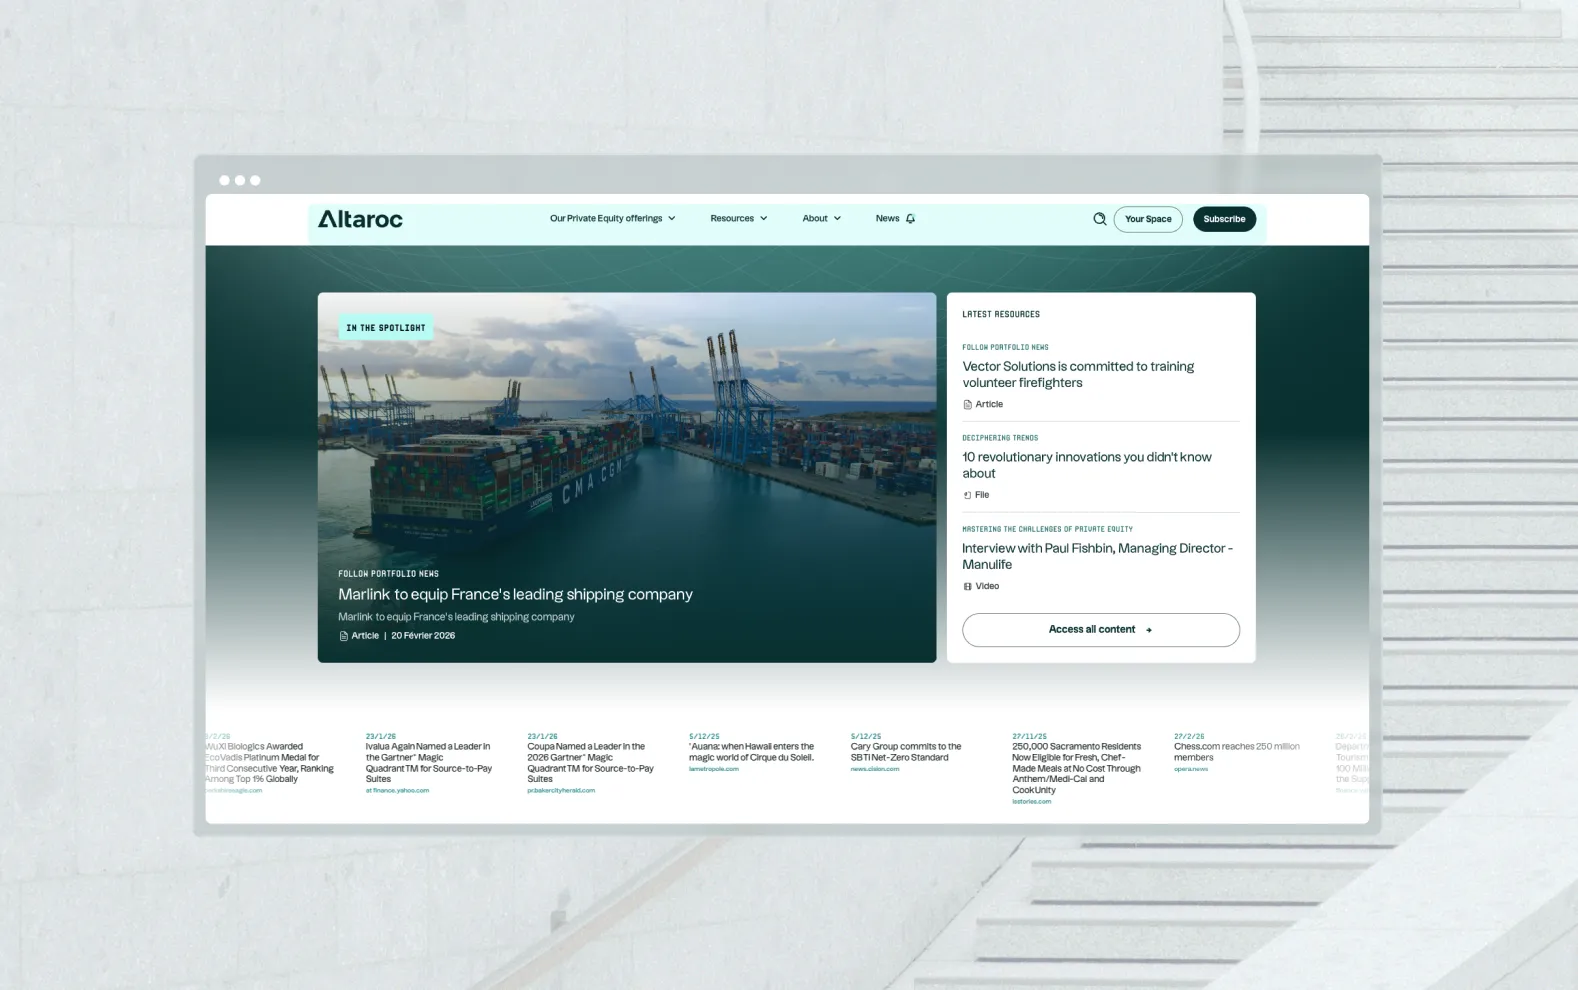Click the 5/12/25 date above Cary Group
This screenshot has height=990, width=1578.
pos(865,736)
